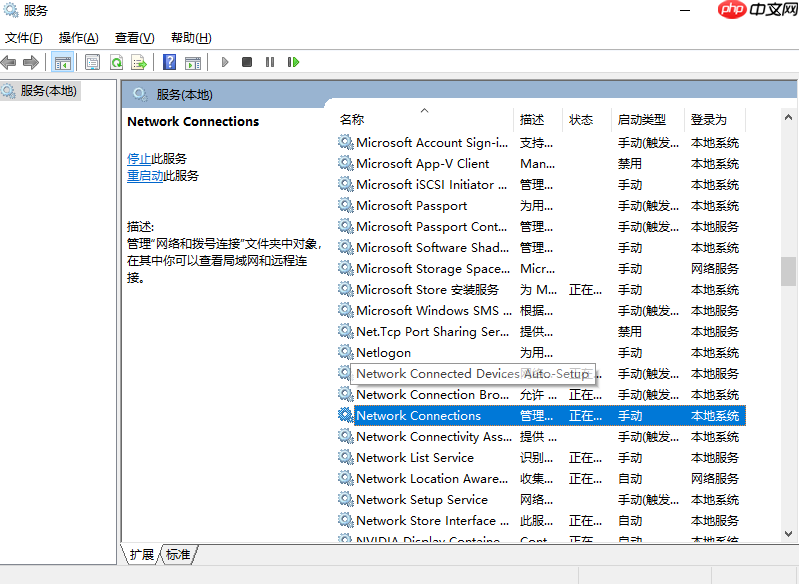The height and width of the screenshot is (584, 799).
Task: Click the gear icon next to Microsoft Software Shad...
Action: (345, 247)
